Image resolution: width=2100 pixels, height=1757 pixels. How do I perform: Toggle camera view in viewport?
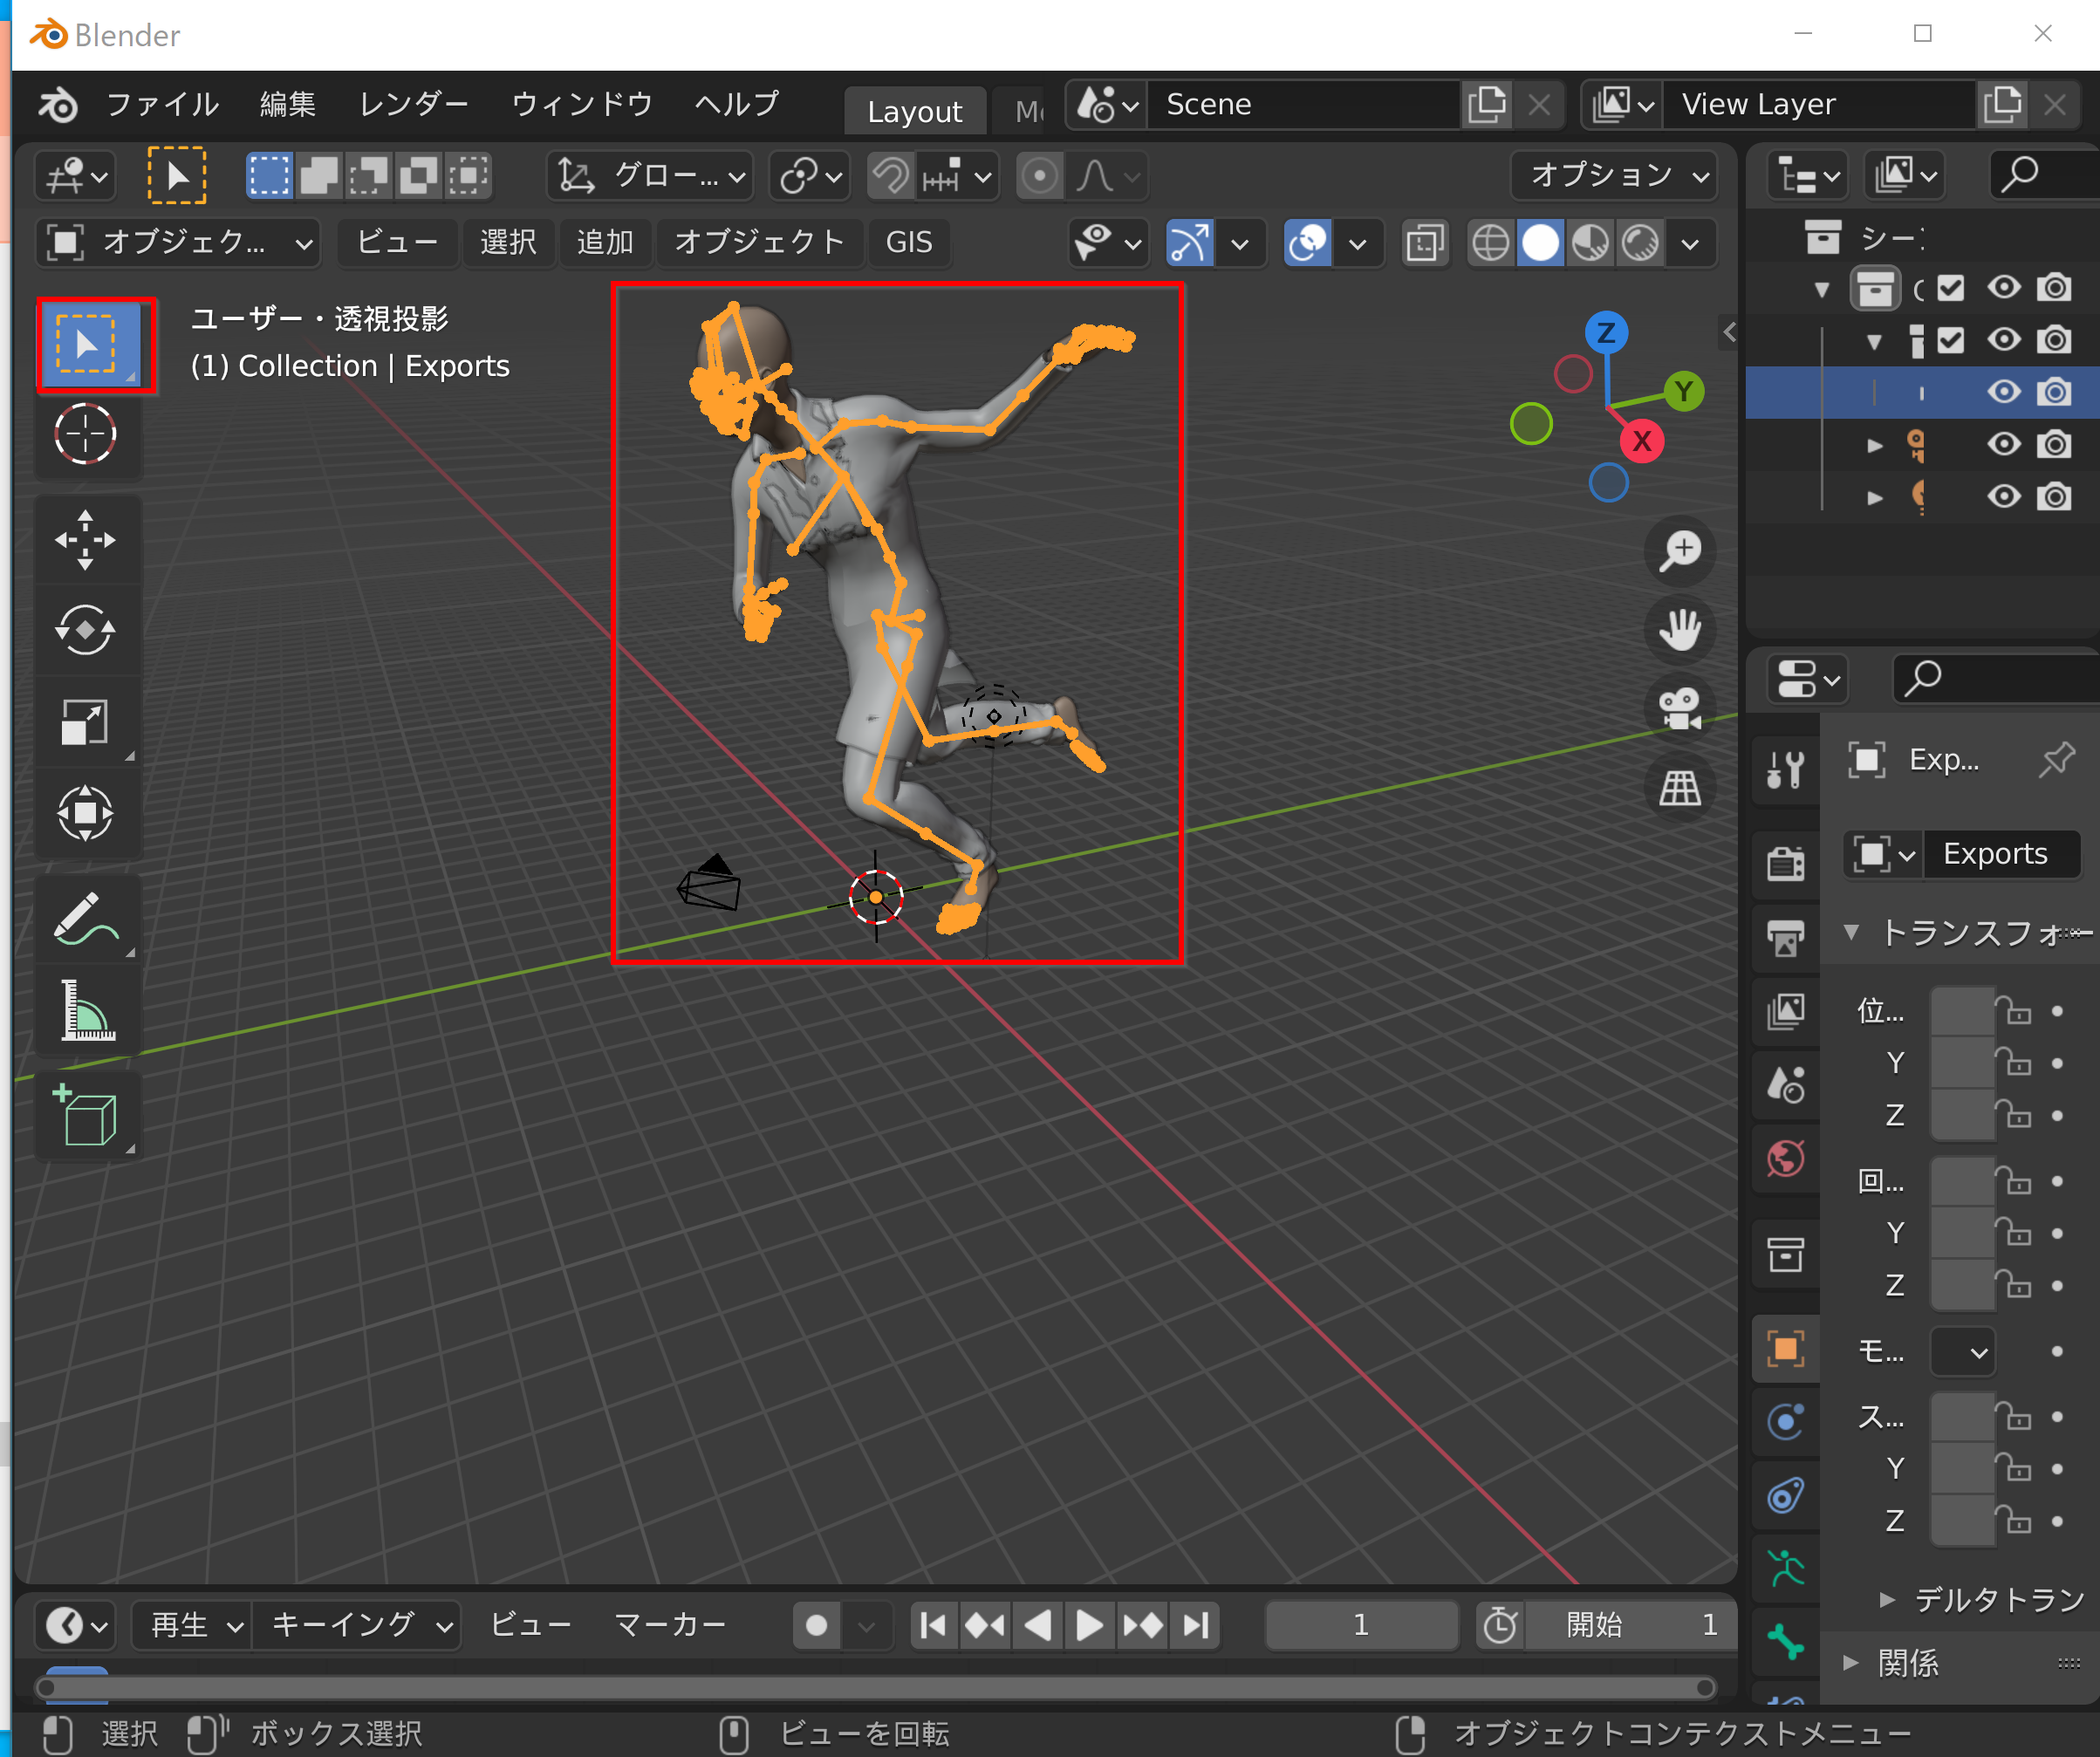tap(1680, 709)
